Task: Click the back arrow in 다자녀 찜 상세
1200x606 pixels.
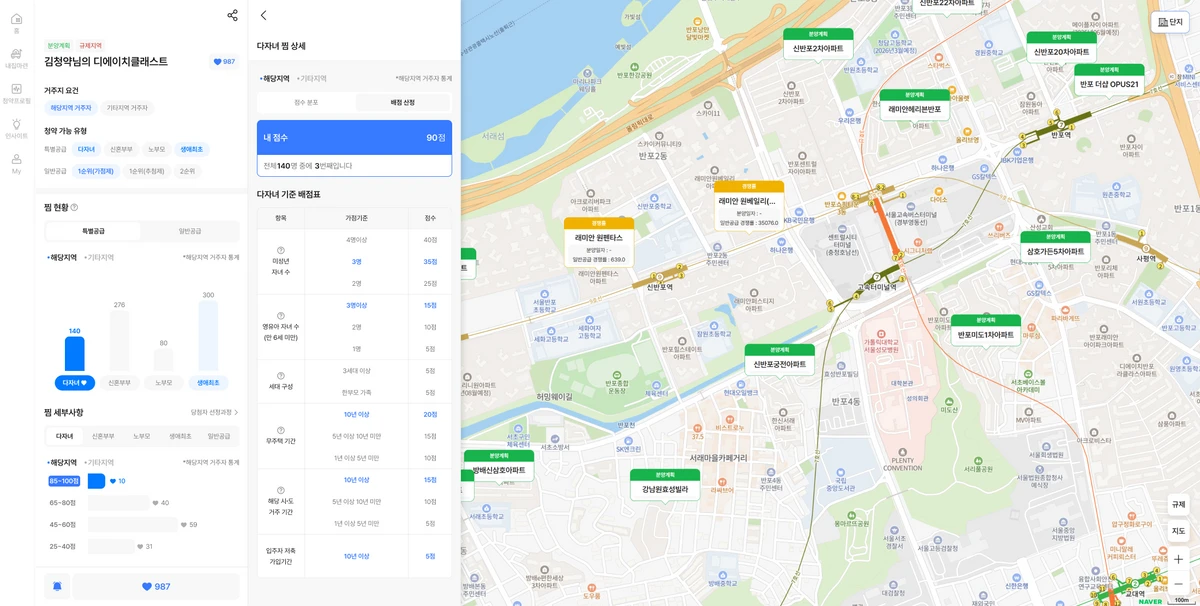Action: [x=263, y=15]
